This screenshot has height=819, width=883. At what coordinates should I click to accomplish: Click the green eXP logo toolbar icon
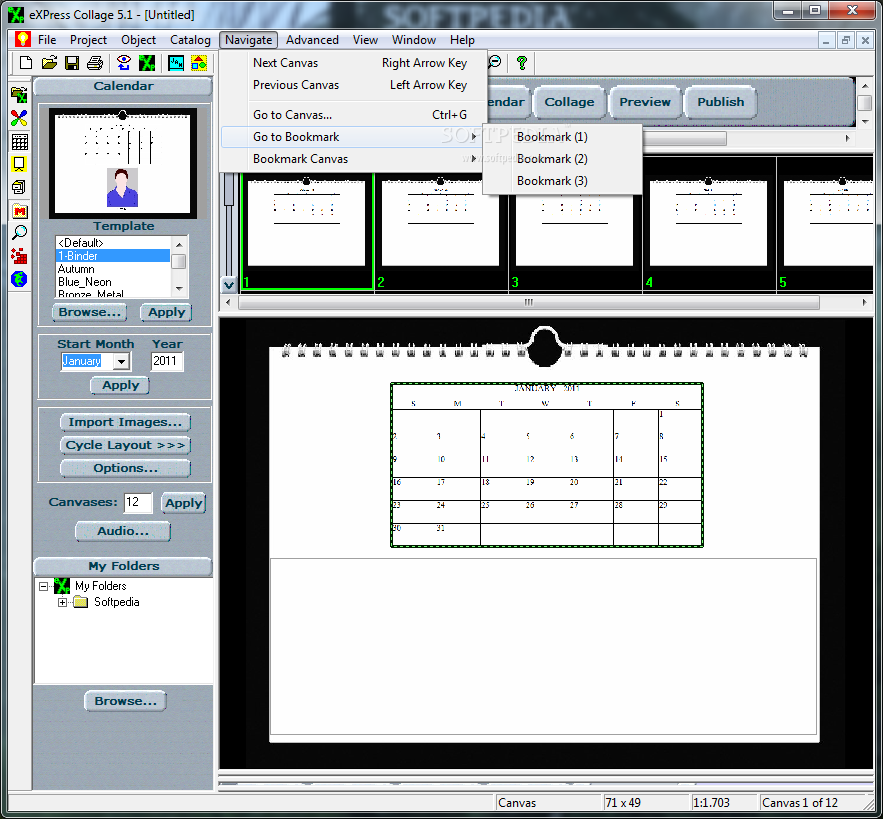tap(147, 63)
